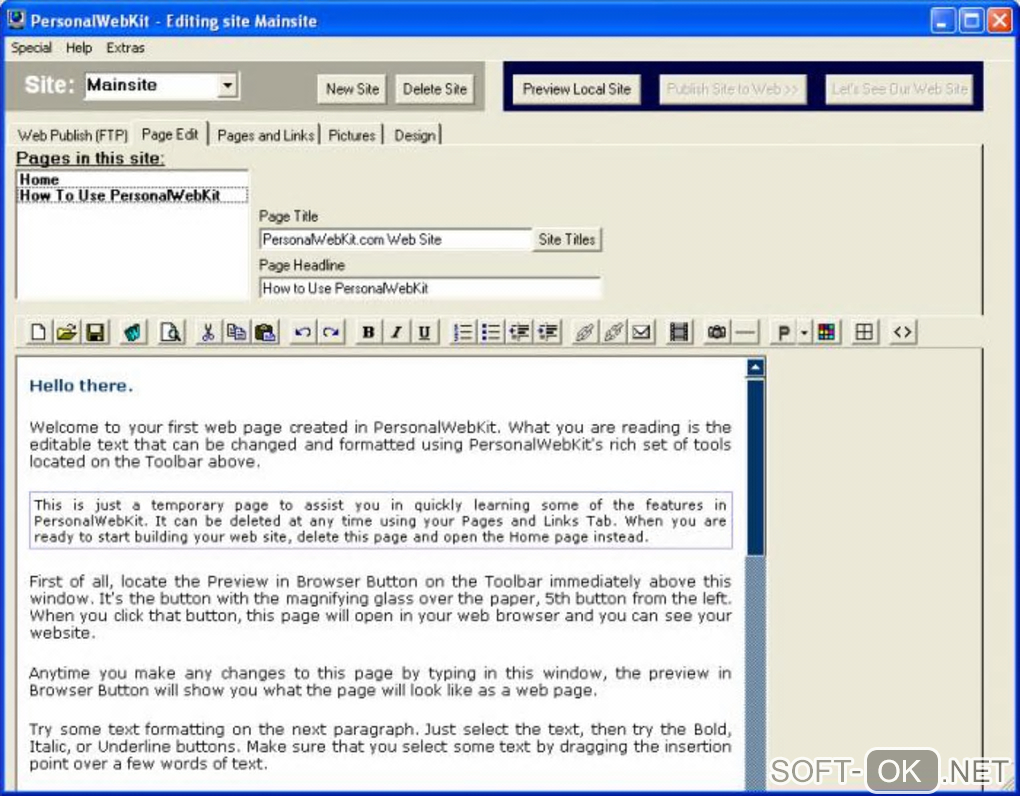Screen dimensions: 1020x796
Task: Expand the Site selector dropdown arrow
Action: (x=227, y=85)
